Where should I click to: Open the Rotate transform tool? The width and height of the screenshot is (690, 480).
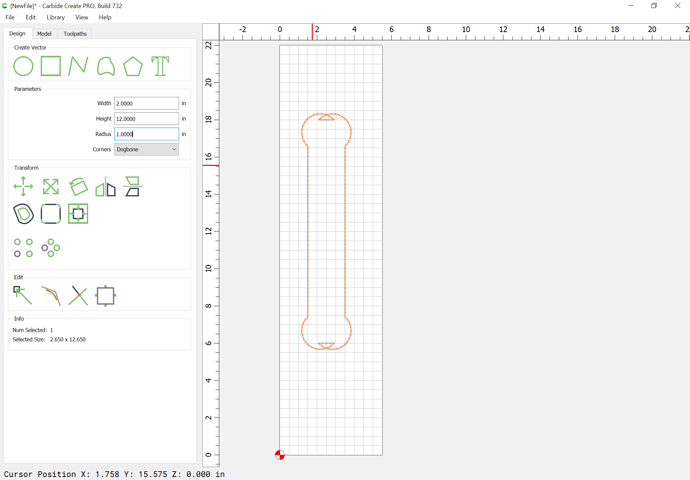[78, 187]
